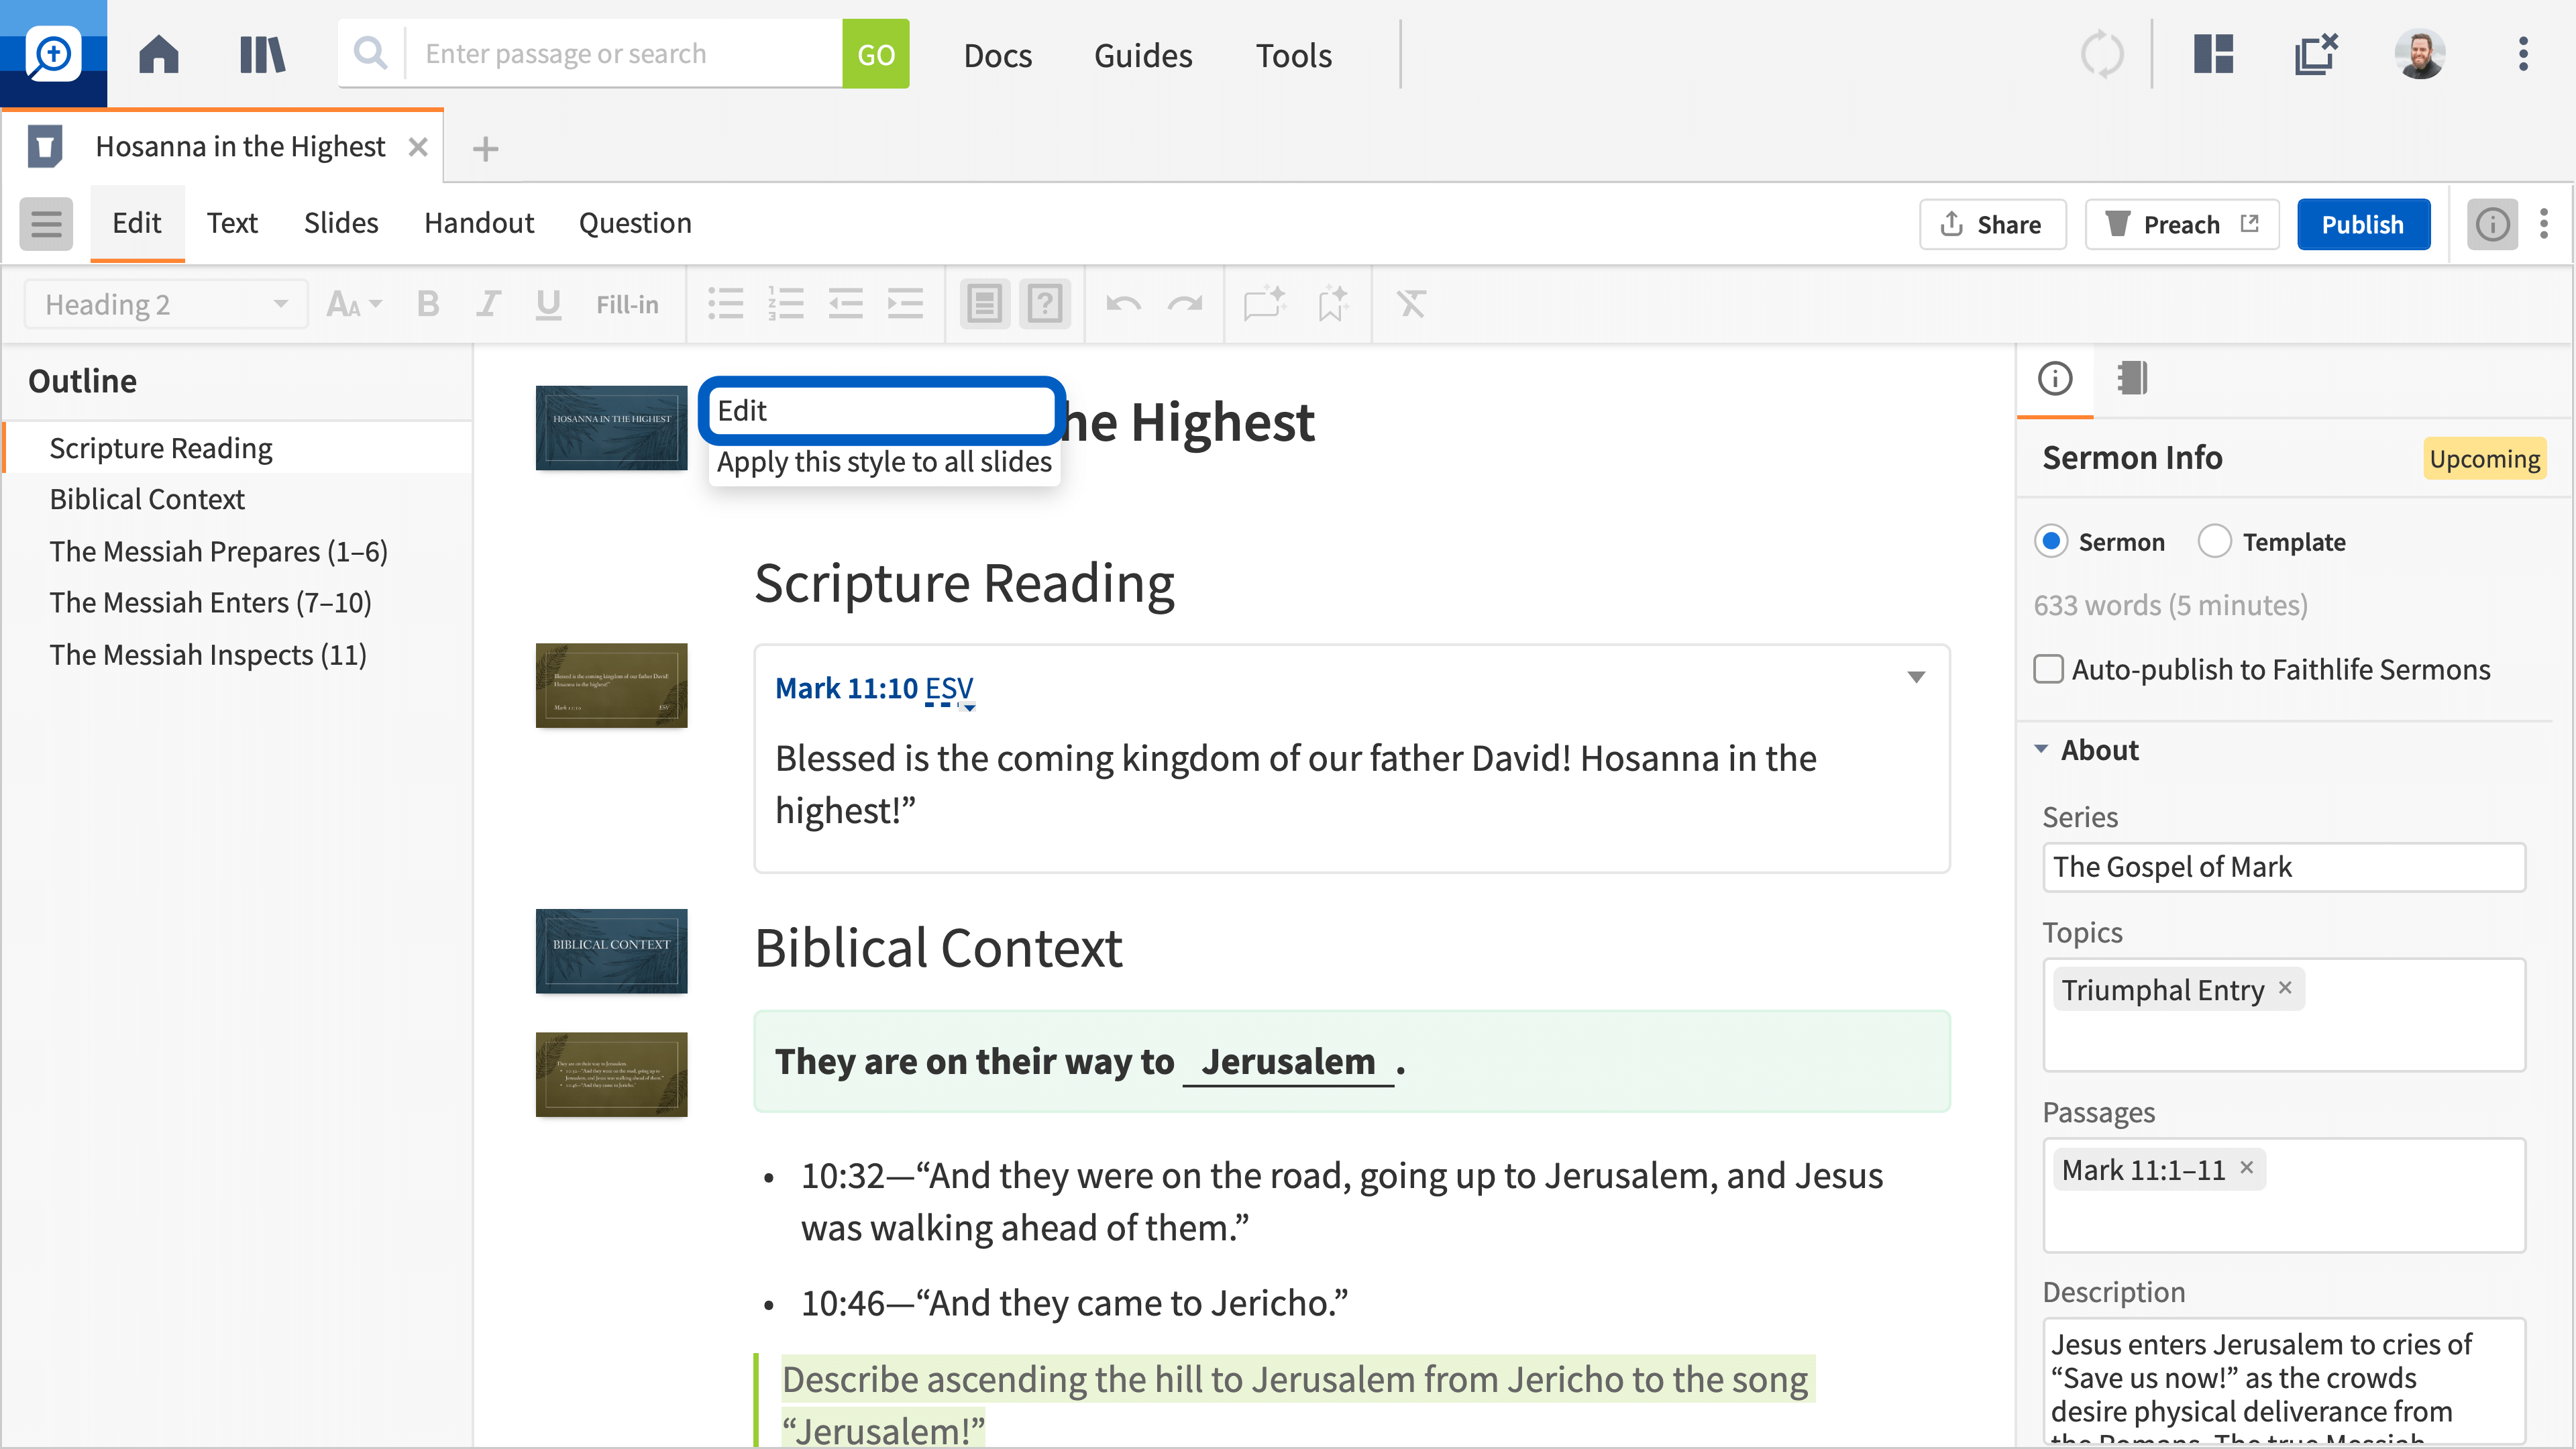
Task: Open the Docs menu
Action: click(998, 55)
